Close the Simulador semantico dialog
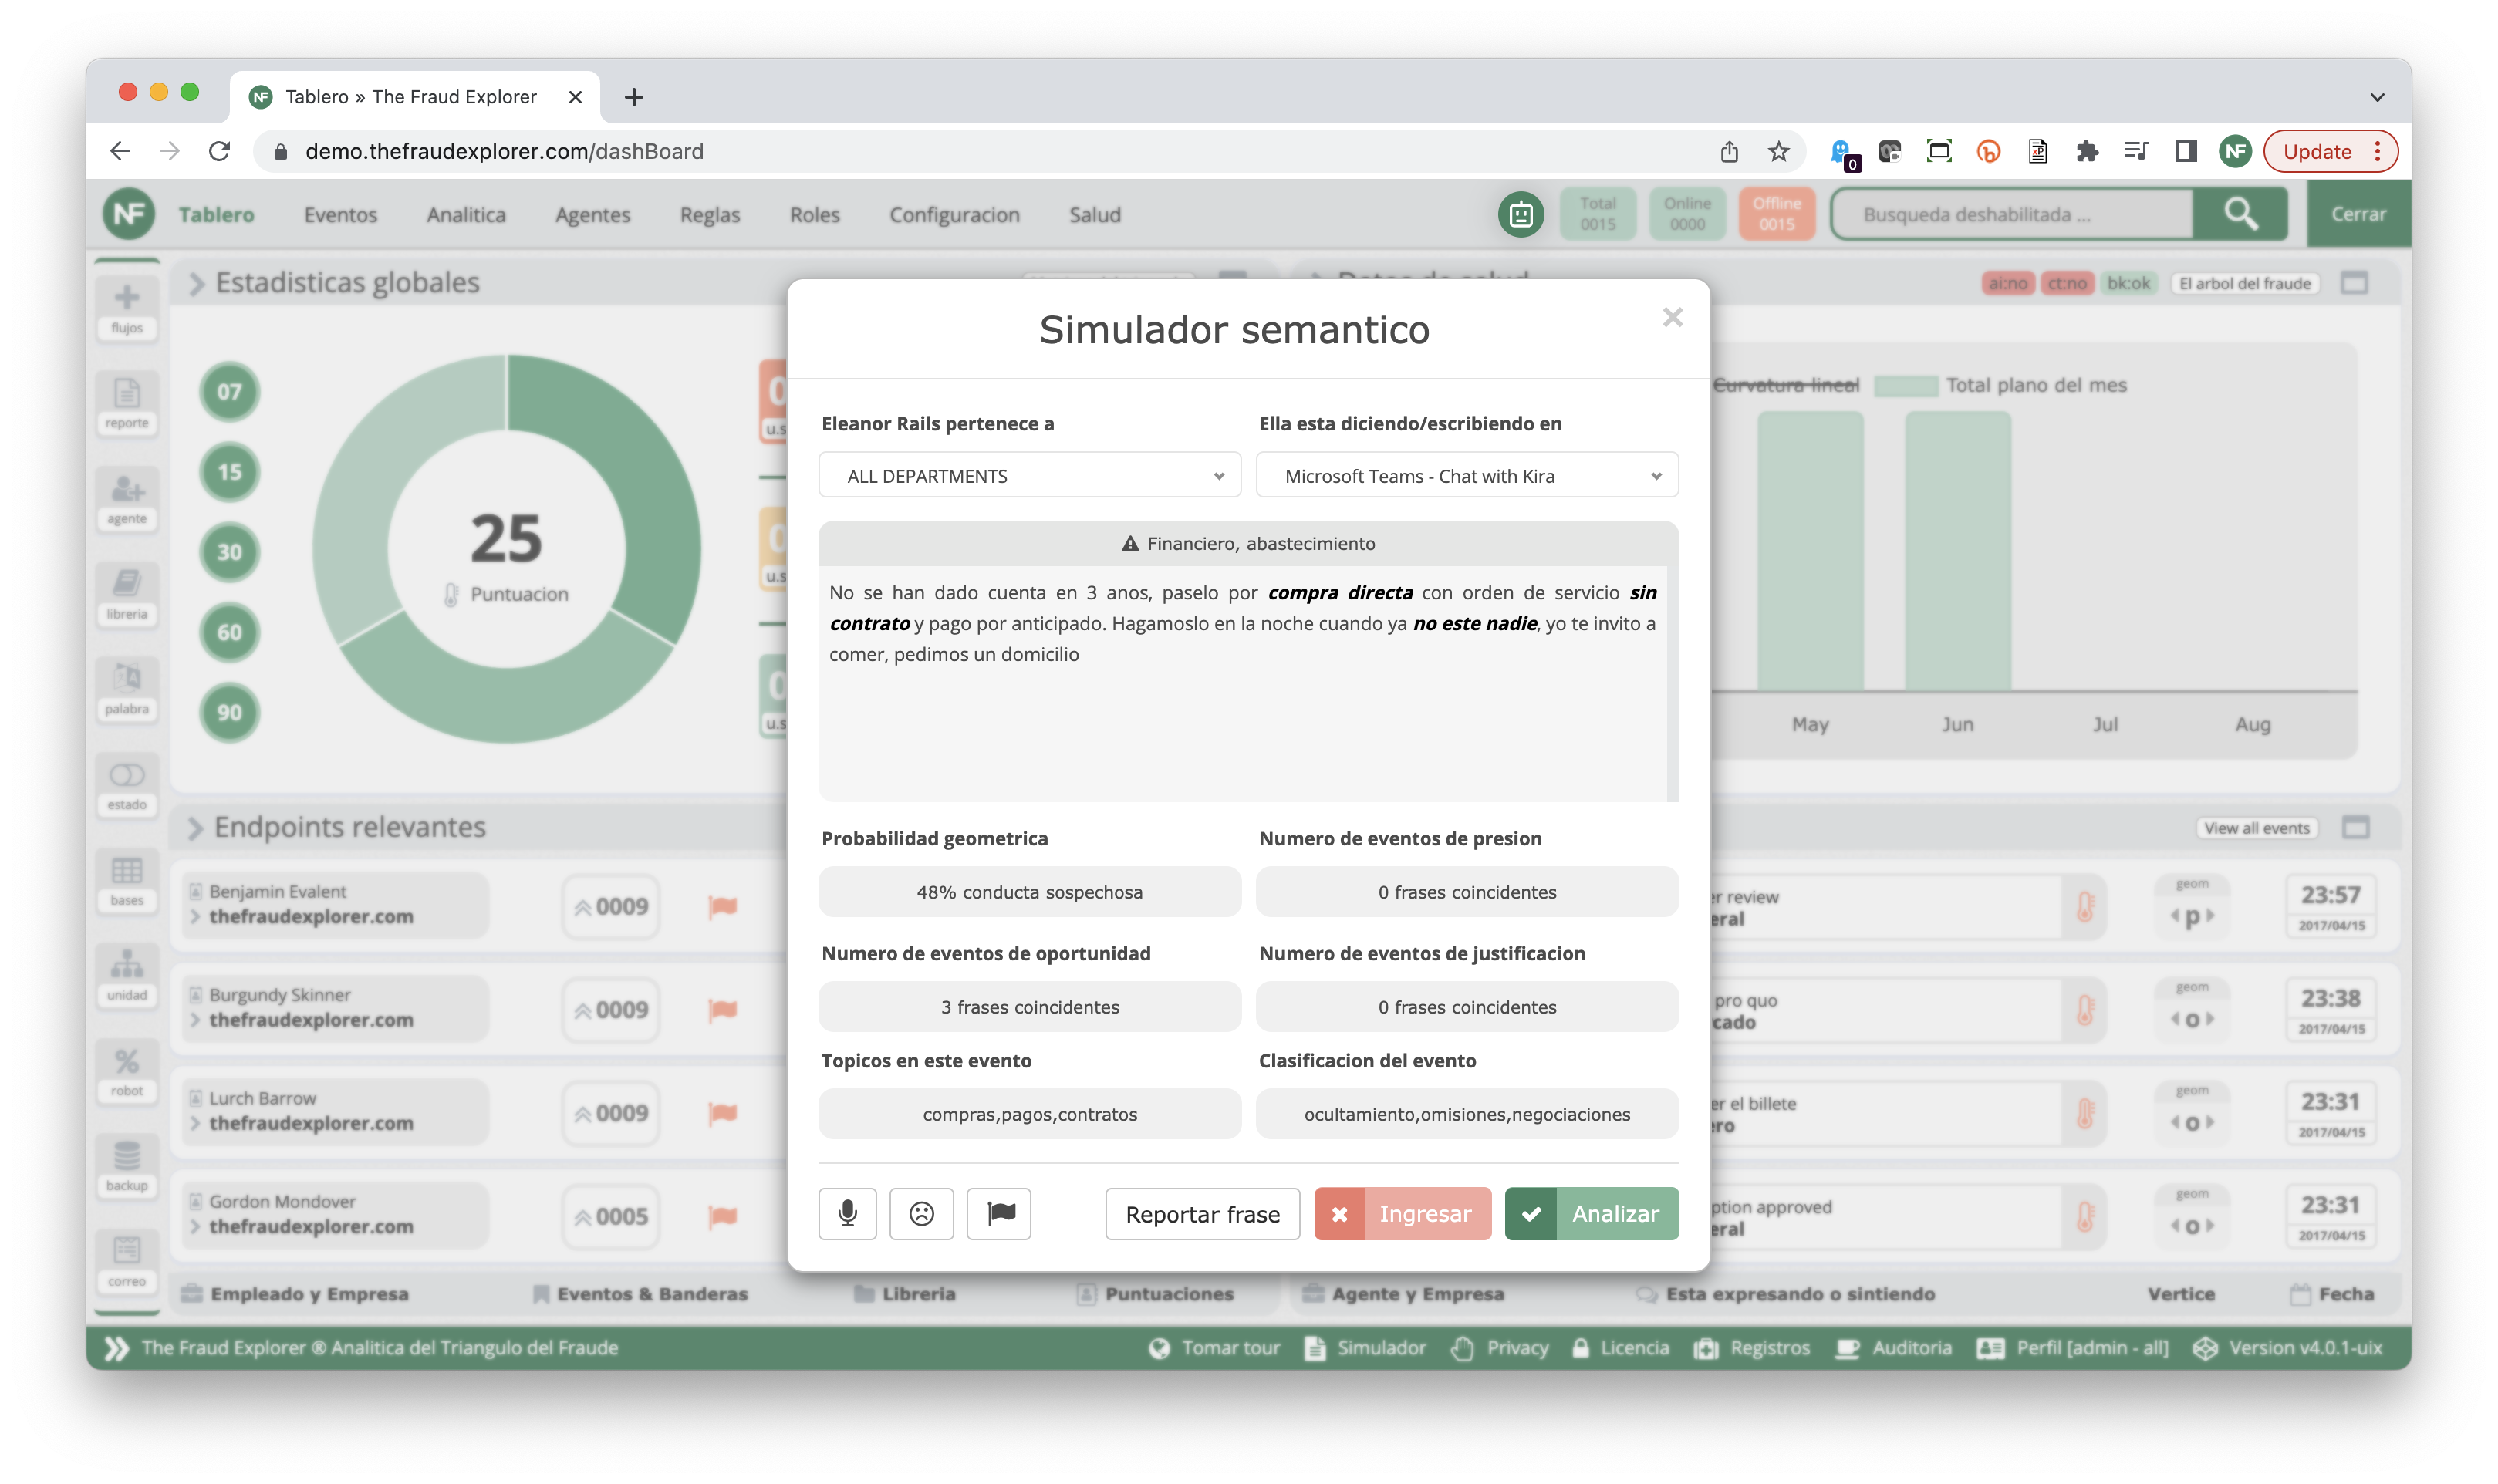This screenshot has width=2498, height=1484. (x=1672, y=317)
